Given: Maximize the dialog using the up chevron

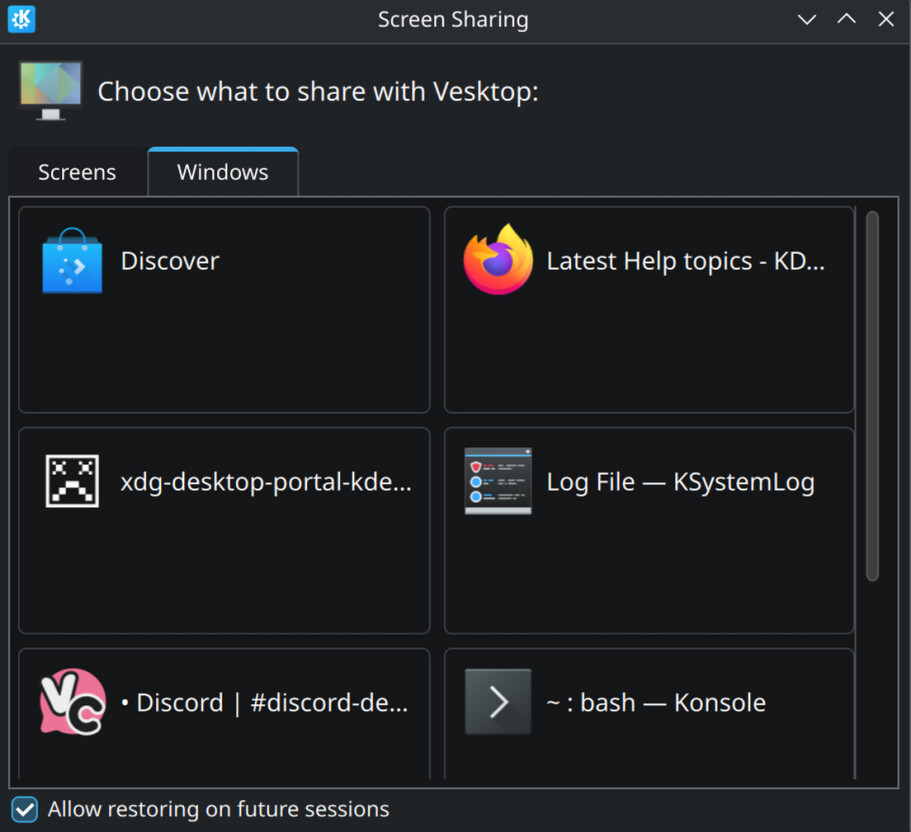Looking at the screenshot, I should point(846,20).
